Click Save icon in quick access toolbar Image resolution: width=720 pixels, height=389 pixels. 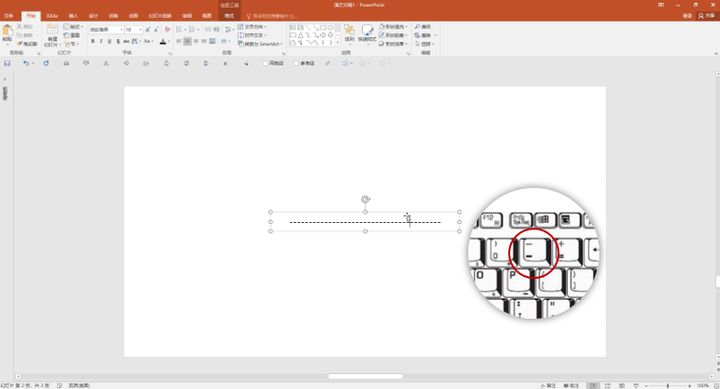[x=7, y=63]
